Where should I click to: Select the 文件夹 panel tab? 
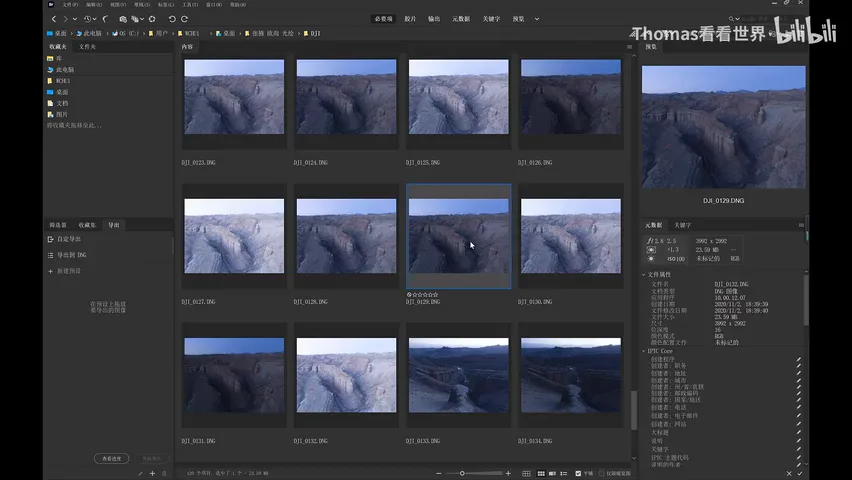(x=87, y=47)
